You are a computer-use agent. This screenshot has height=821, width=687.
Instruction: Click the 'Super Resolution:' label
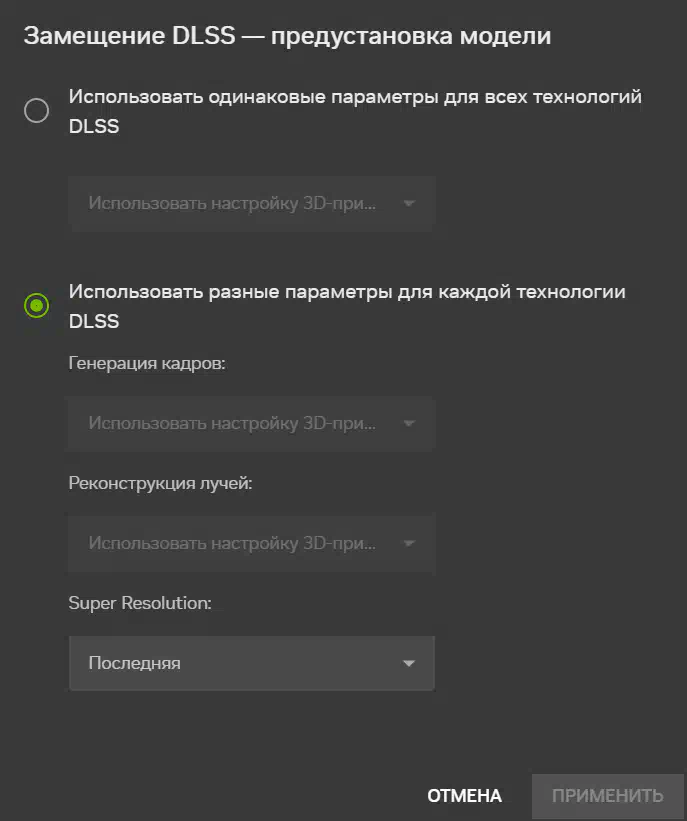click(140, 603)
